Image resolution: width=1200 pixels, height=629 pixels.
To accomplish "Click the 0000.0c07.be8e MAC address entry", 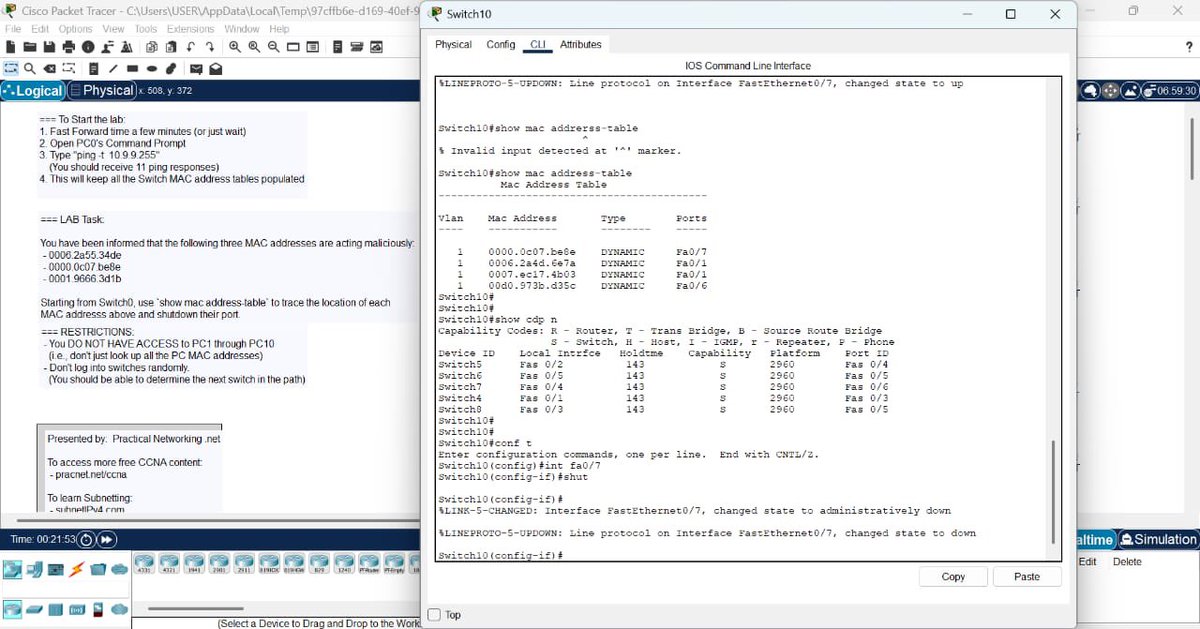I will pyautogui.click(x=532, y=252).
